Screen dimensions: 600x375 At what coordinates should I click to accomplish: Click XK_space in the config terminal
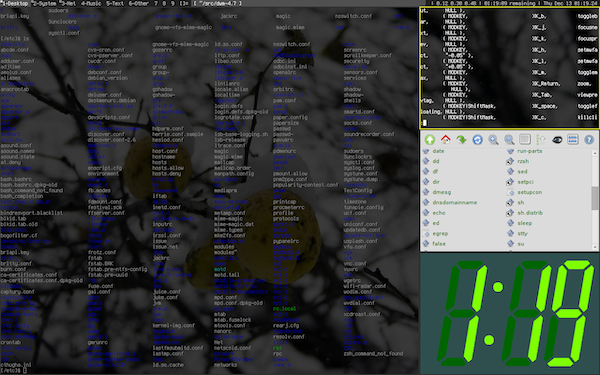coord(544,106)
